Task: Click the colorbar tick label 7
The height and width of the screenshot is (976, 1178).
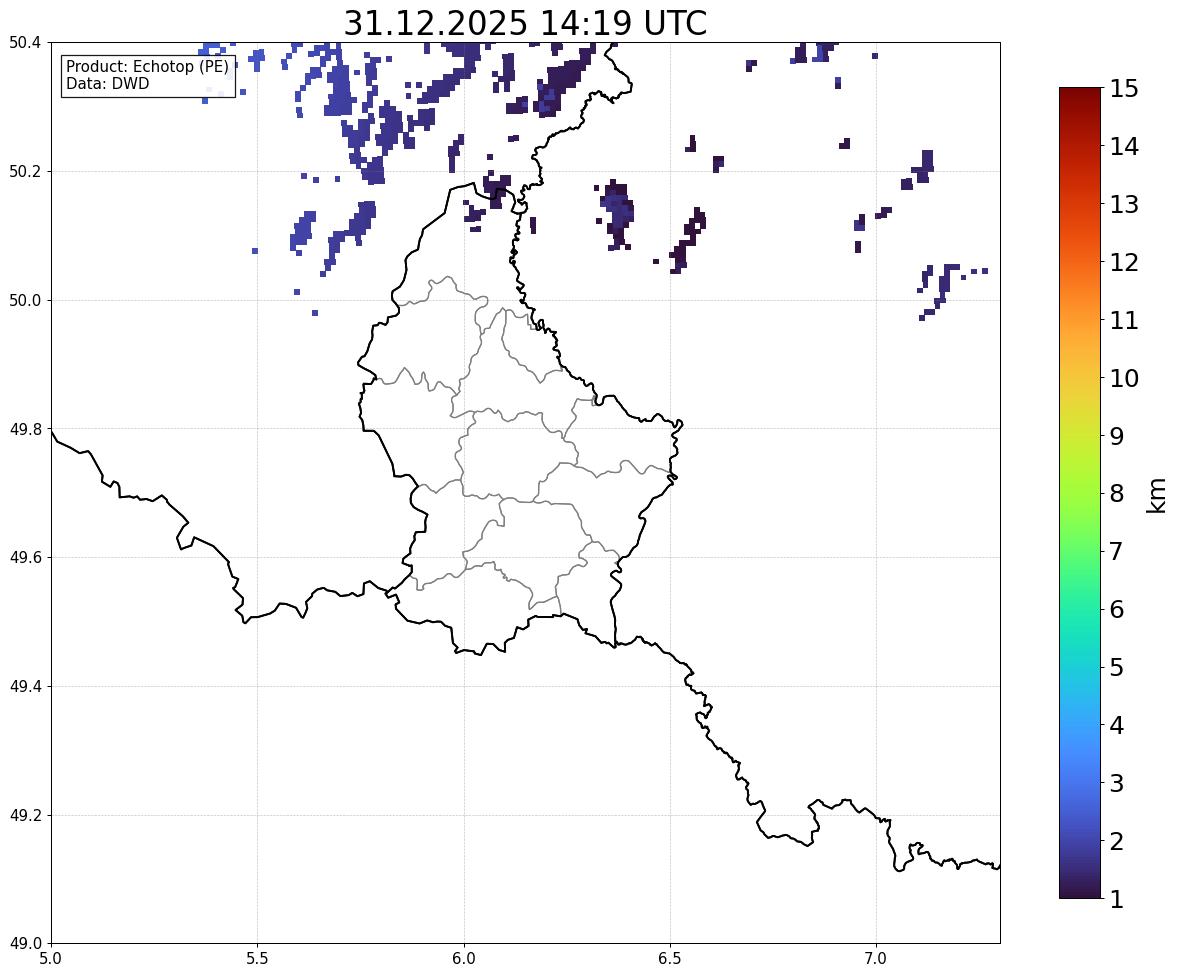Action: pyautogui.click(x=1116, y=551)
